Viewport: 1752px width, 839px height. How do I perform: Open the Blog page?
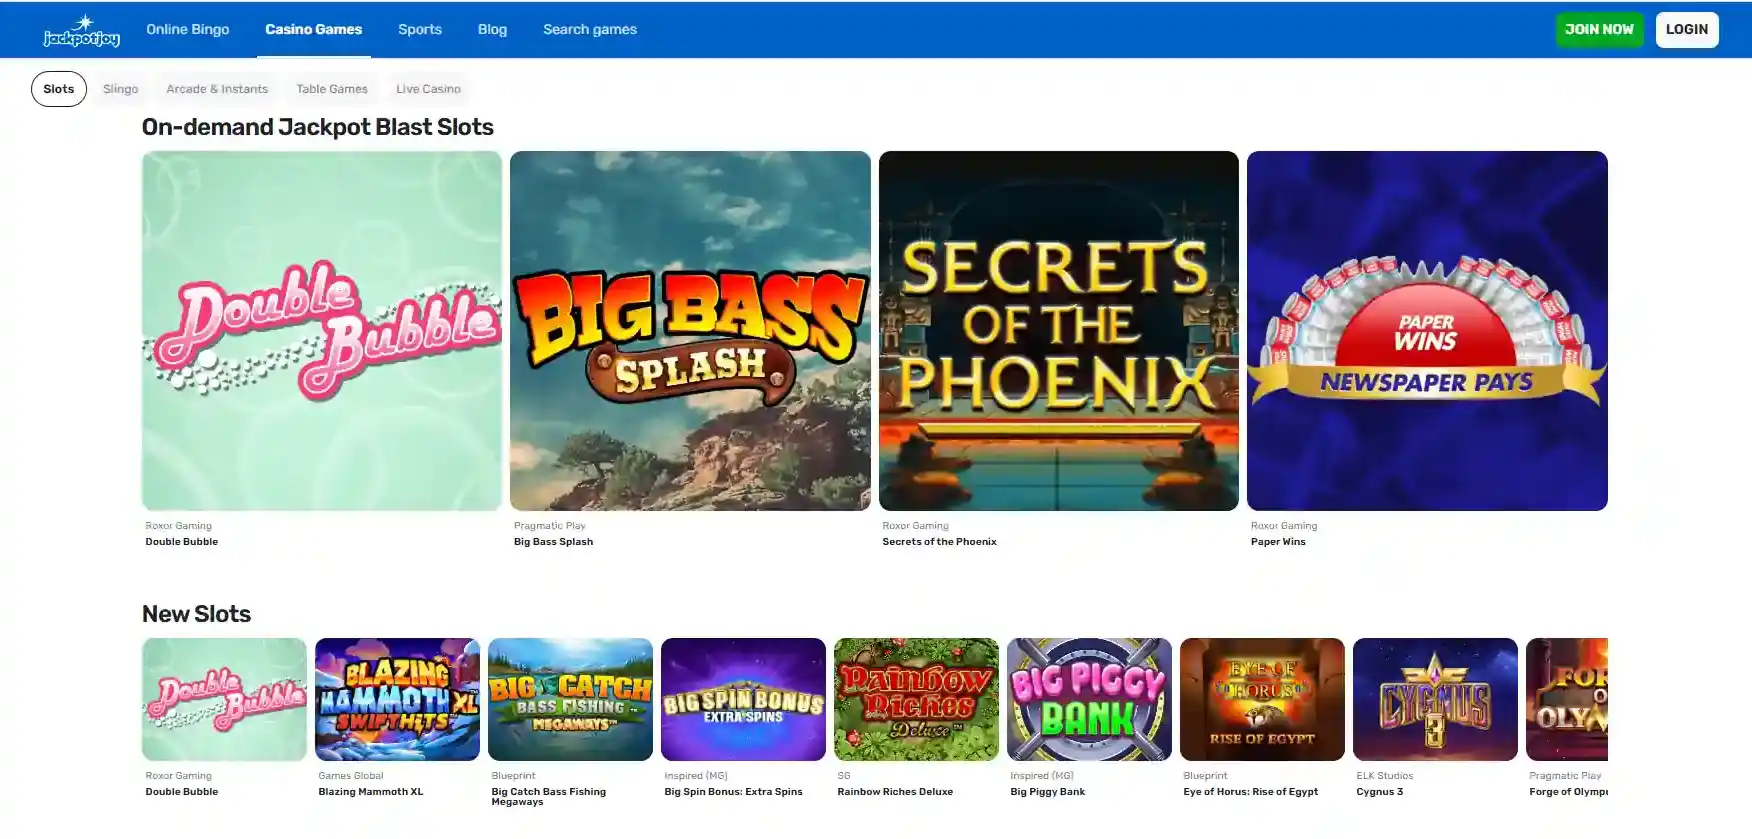[x=492, y=29]
